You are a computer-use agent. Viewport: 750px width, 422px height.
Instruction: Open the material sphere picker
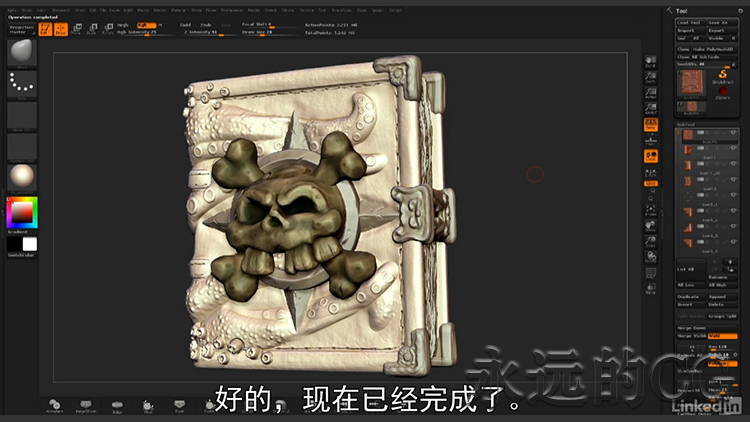tap(22, 178)
